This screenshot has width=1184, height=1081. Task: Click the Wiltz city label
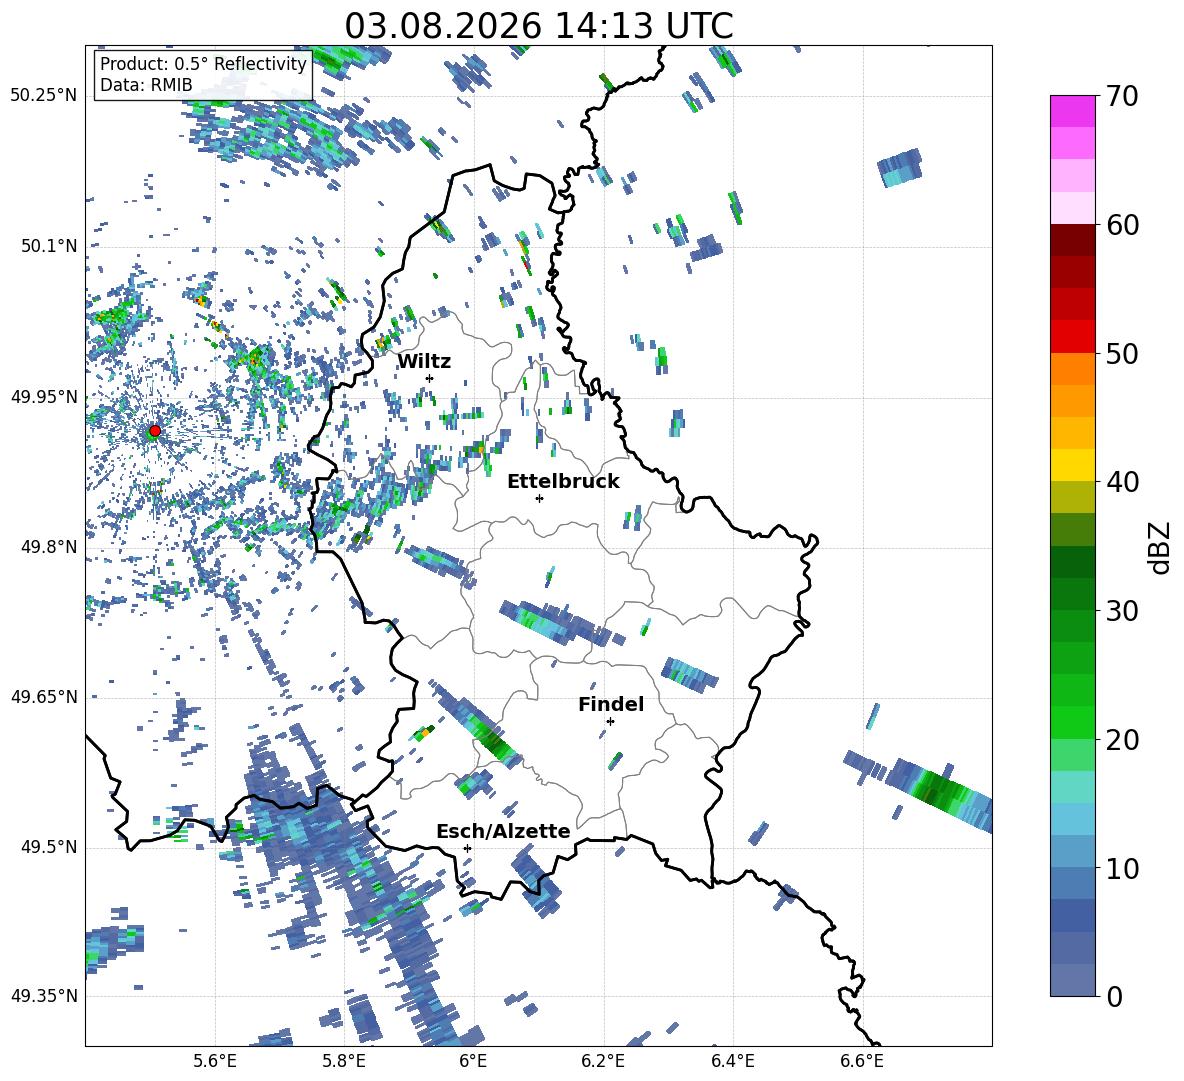click(x=424, y=362)
